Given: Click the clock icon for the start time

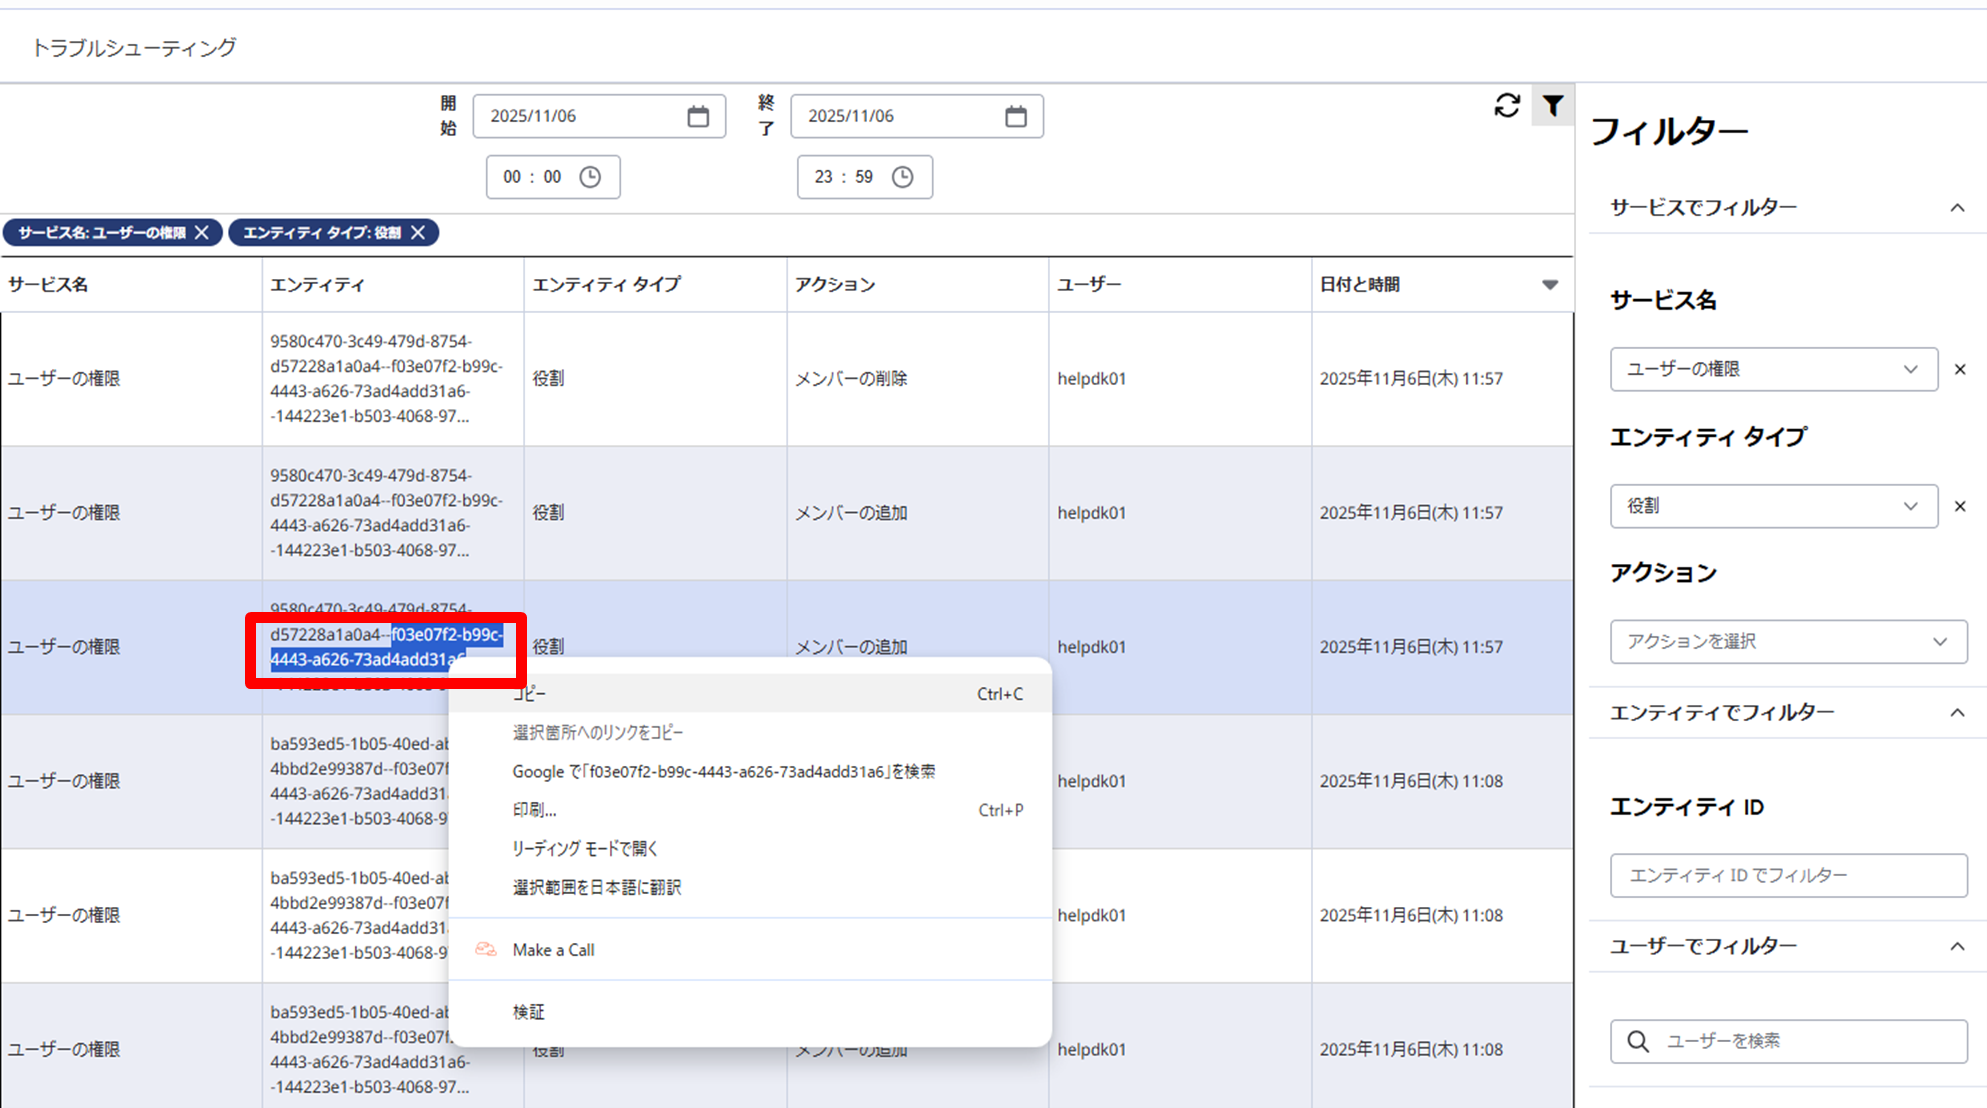Looking at the screenshot, I should coord(590,177).
